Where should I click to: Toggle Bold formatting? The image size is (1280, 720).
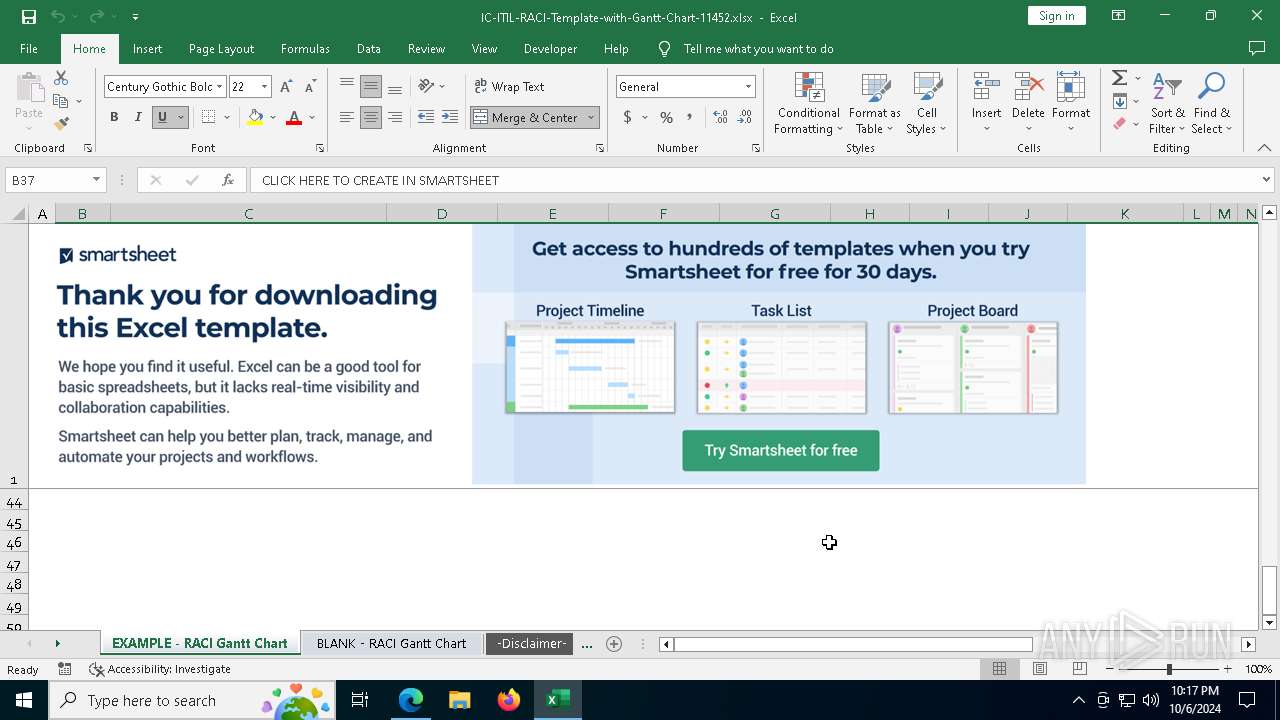click(x=114, y=117)
